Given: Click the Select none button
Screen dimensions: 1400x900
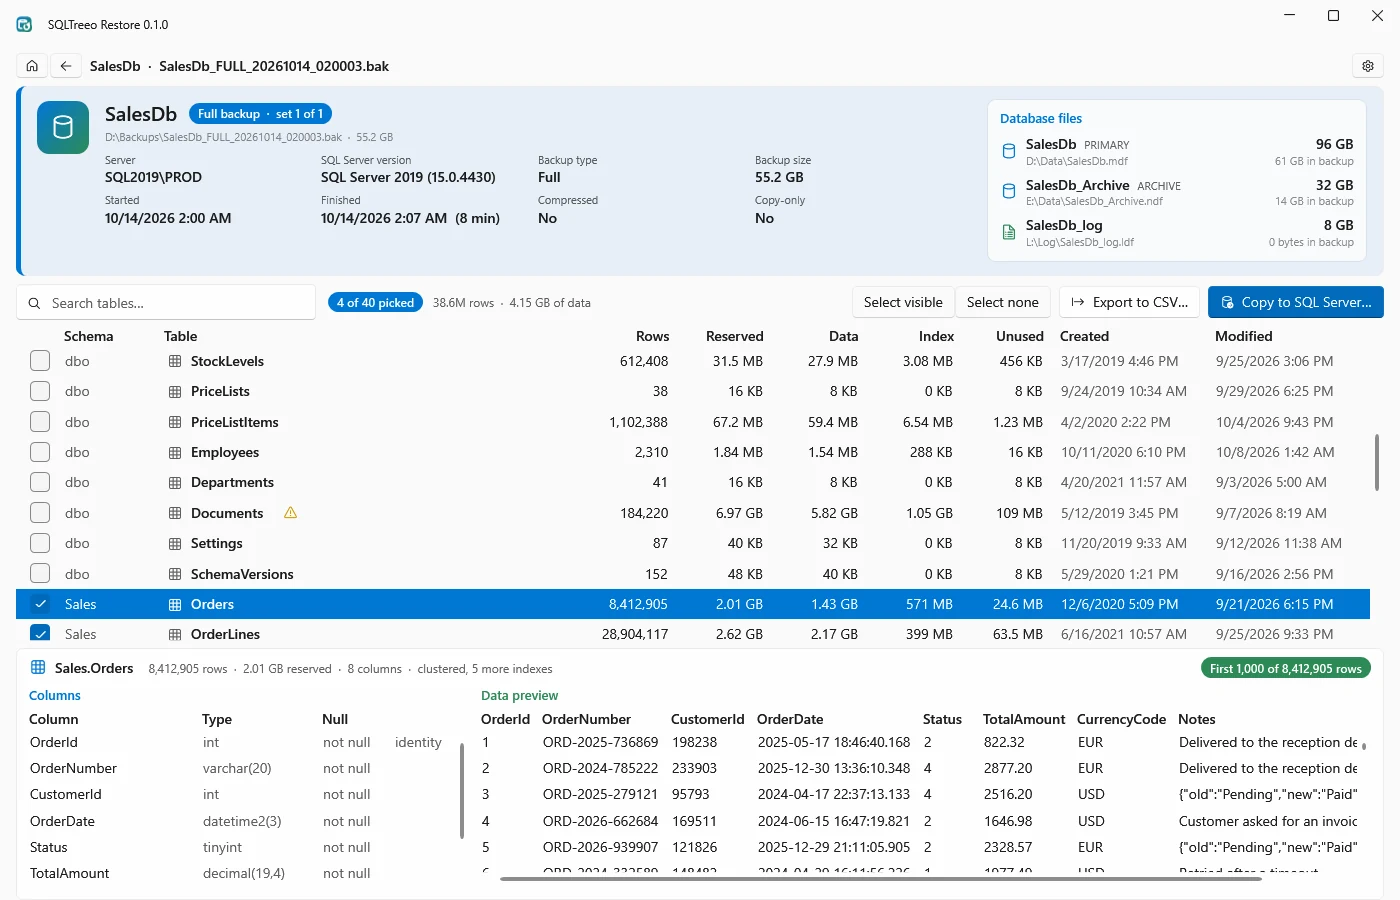Looking at the screenshot, I should [x=1002, y=302].
